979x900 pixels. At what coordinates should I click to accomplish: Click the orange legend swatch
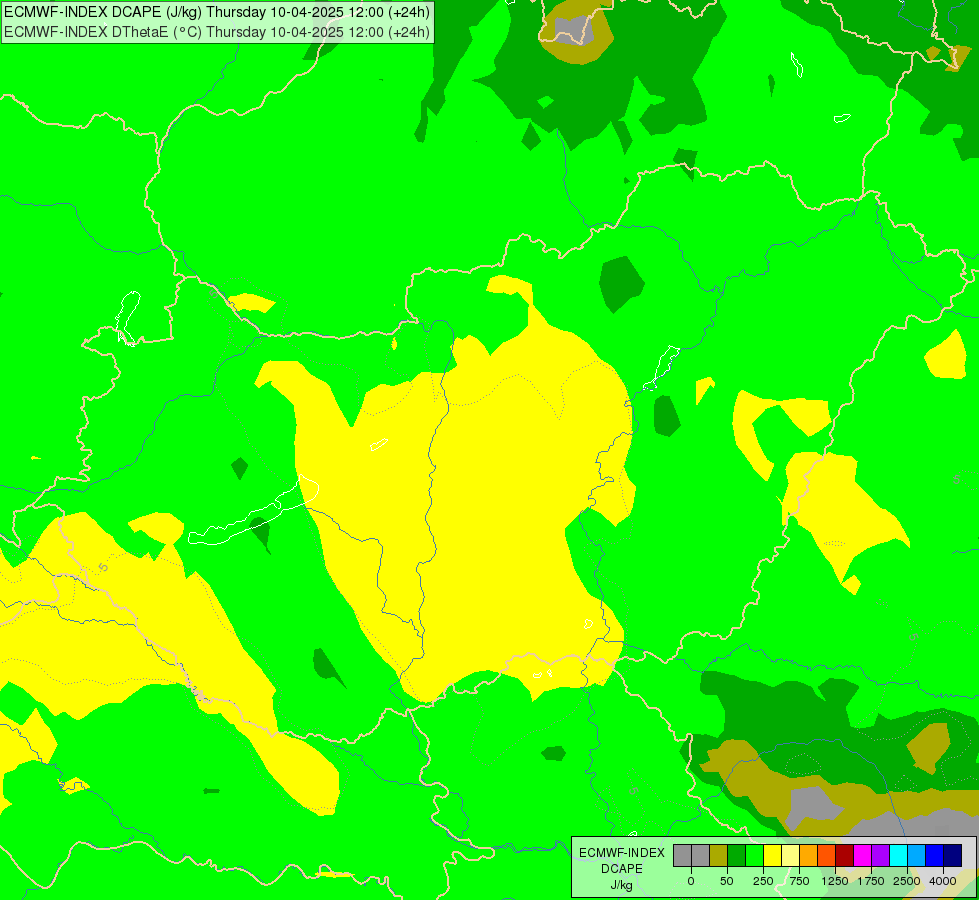tap(809, 855)
